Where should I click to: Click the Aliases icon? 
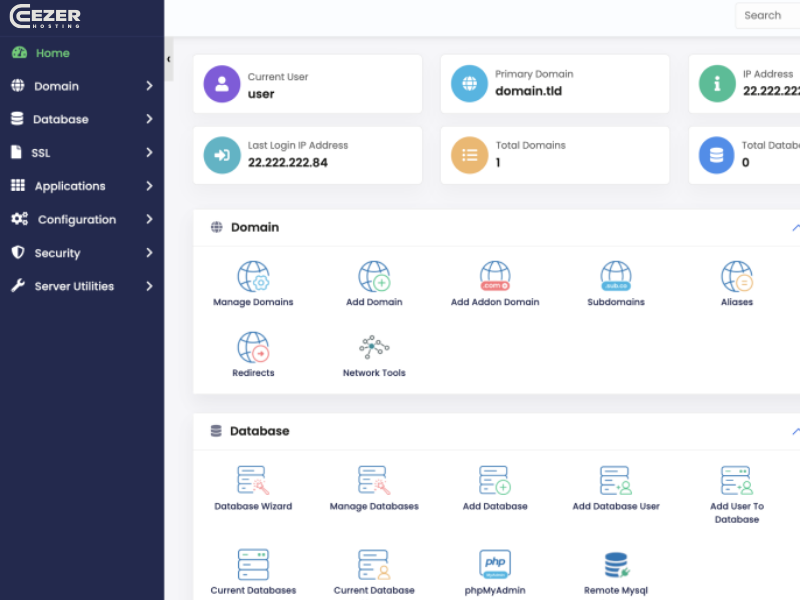(736, 280)
